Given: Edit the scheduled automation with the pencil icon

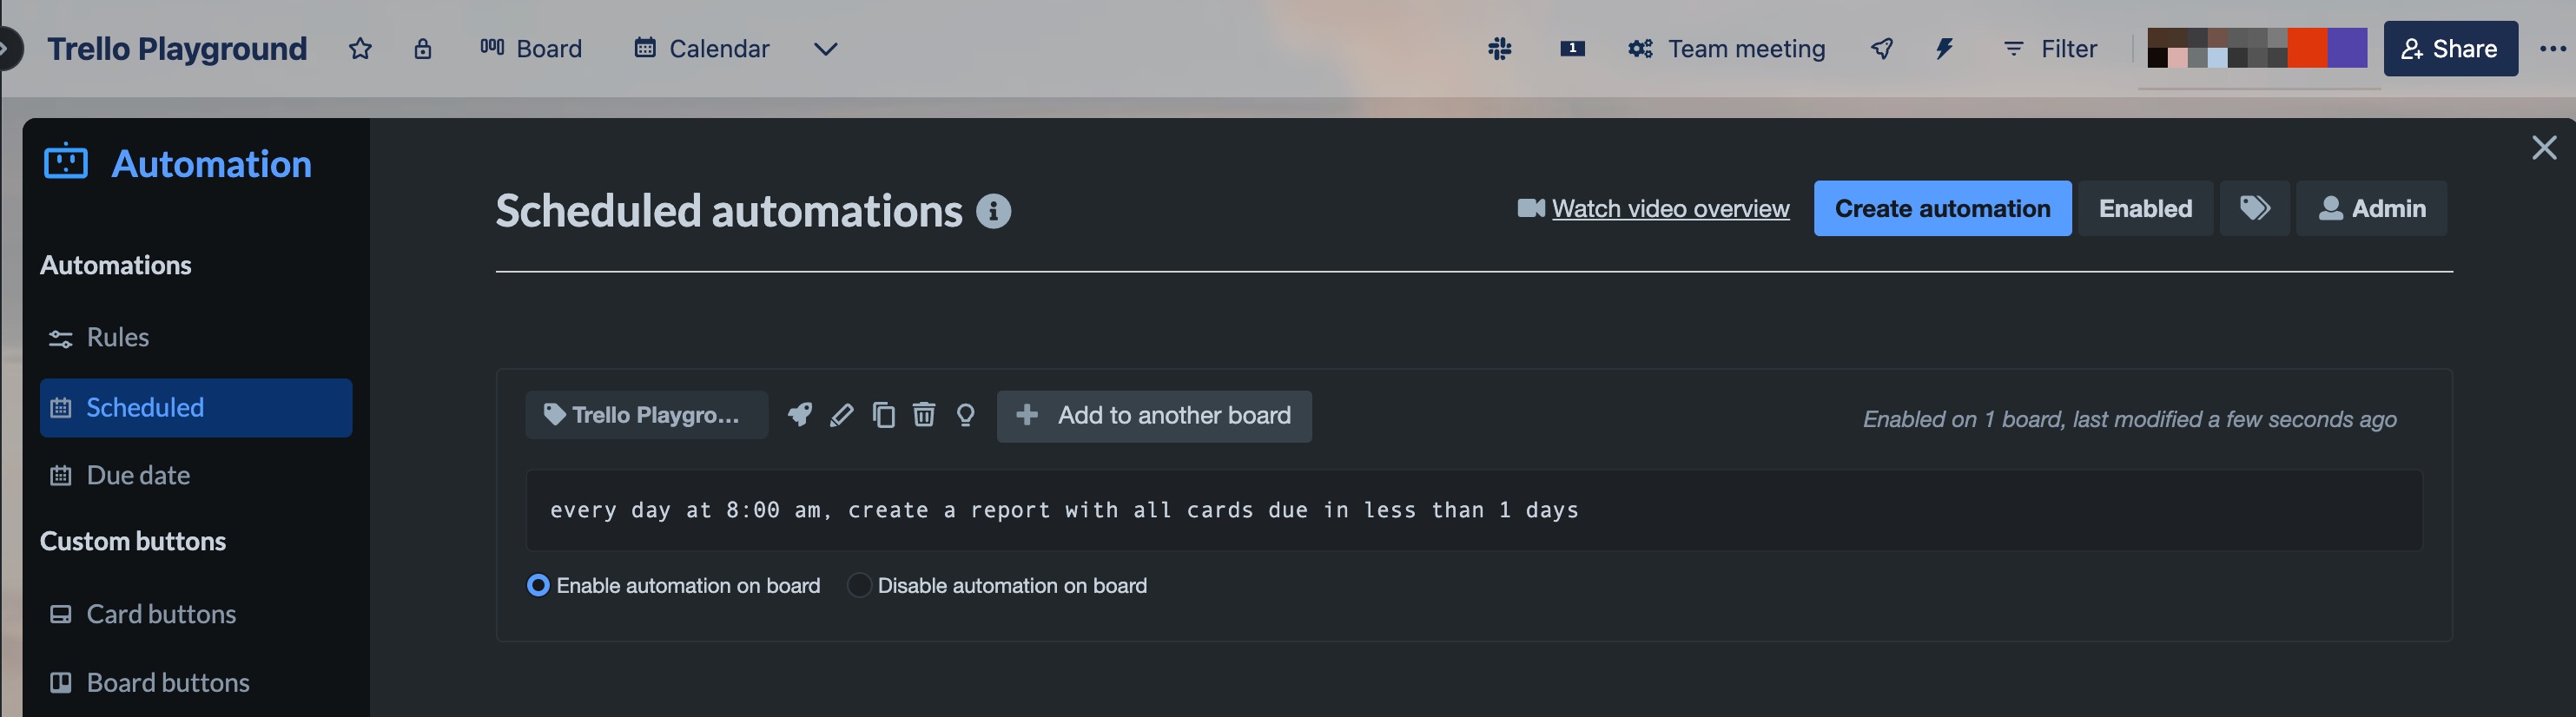Looking at the screenshot, I should point(841,415).
